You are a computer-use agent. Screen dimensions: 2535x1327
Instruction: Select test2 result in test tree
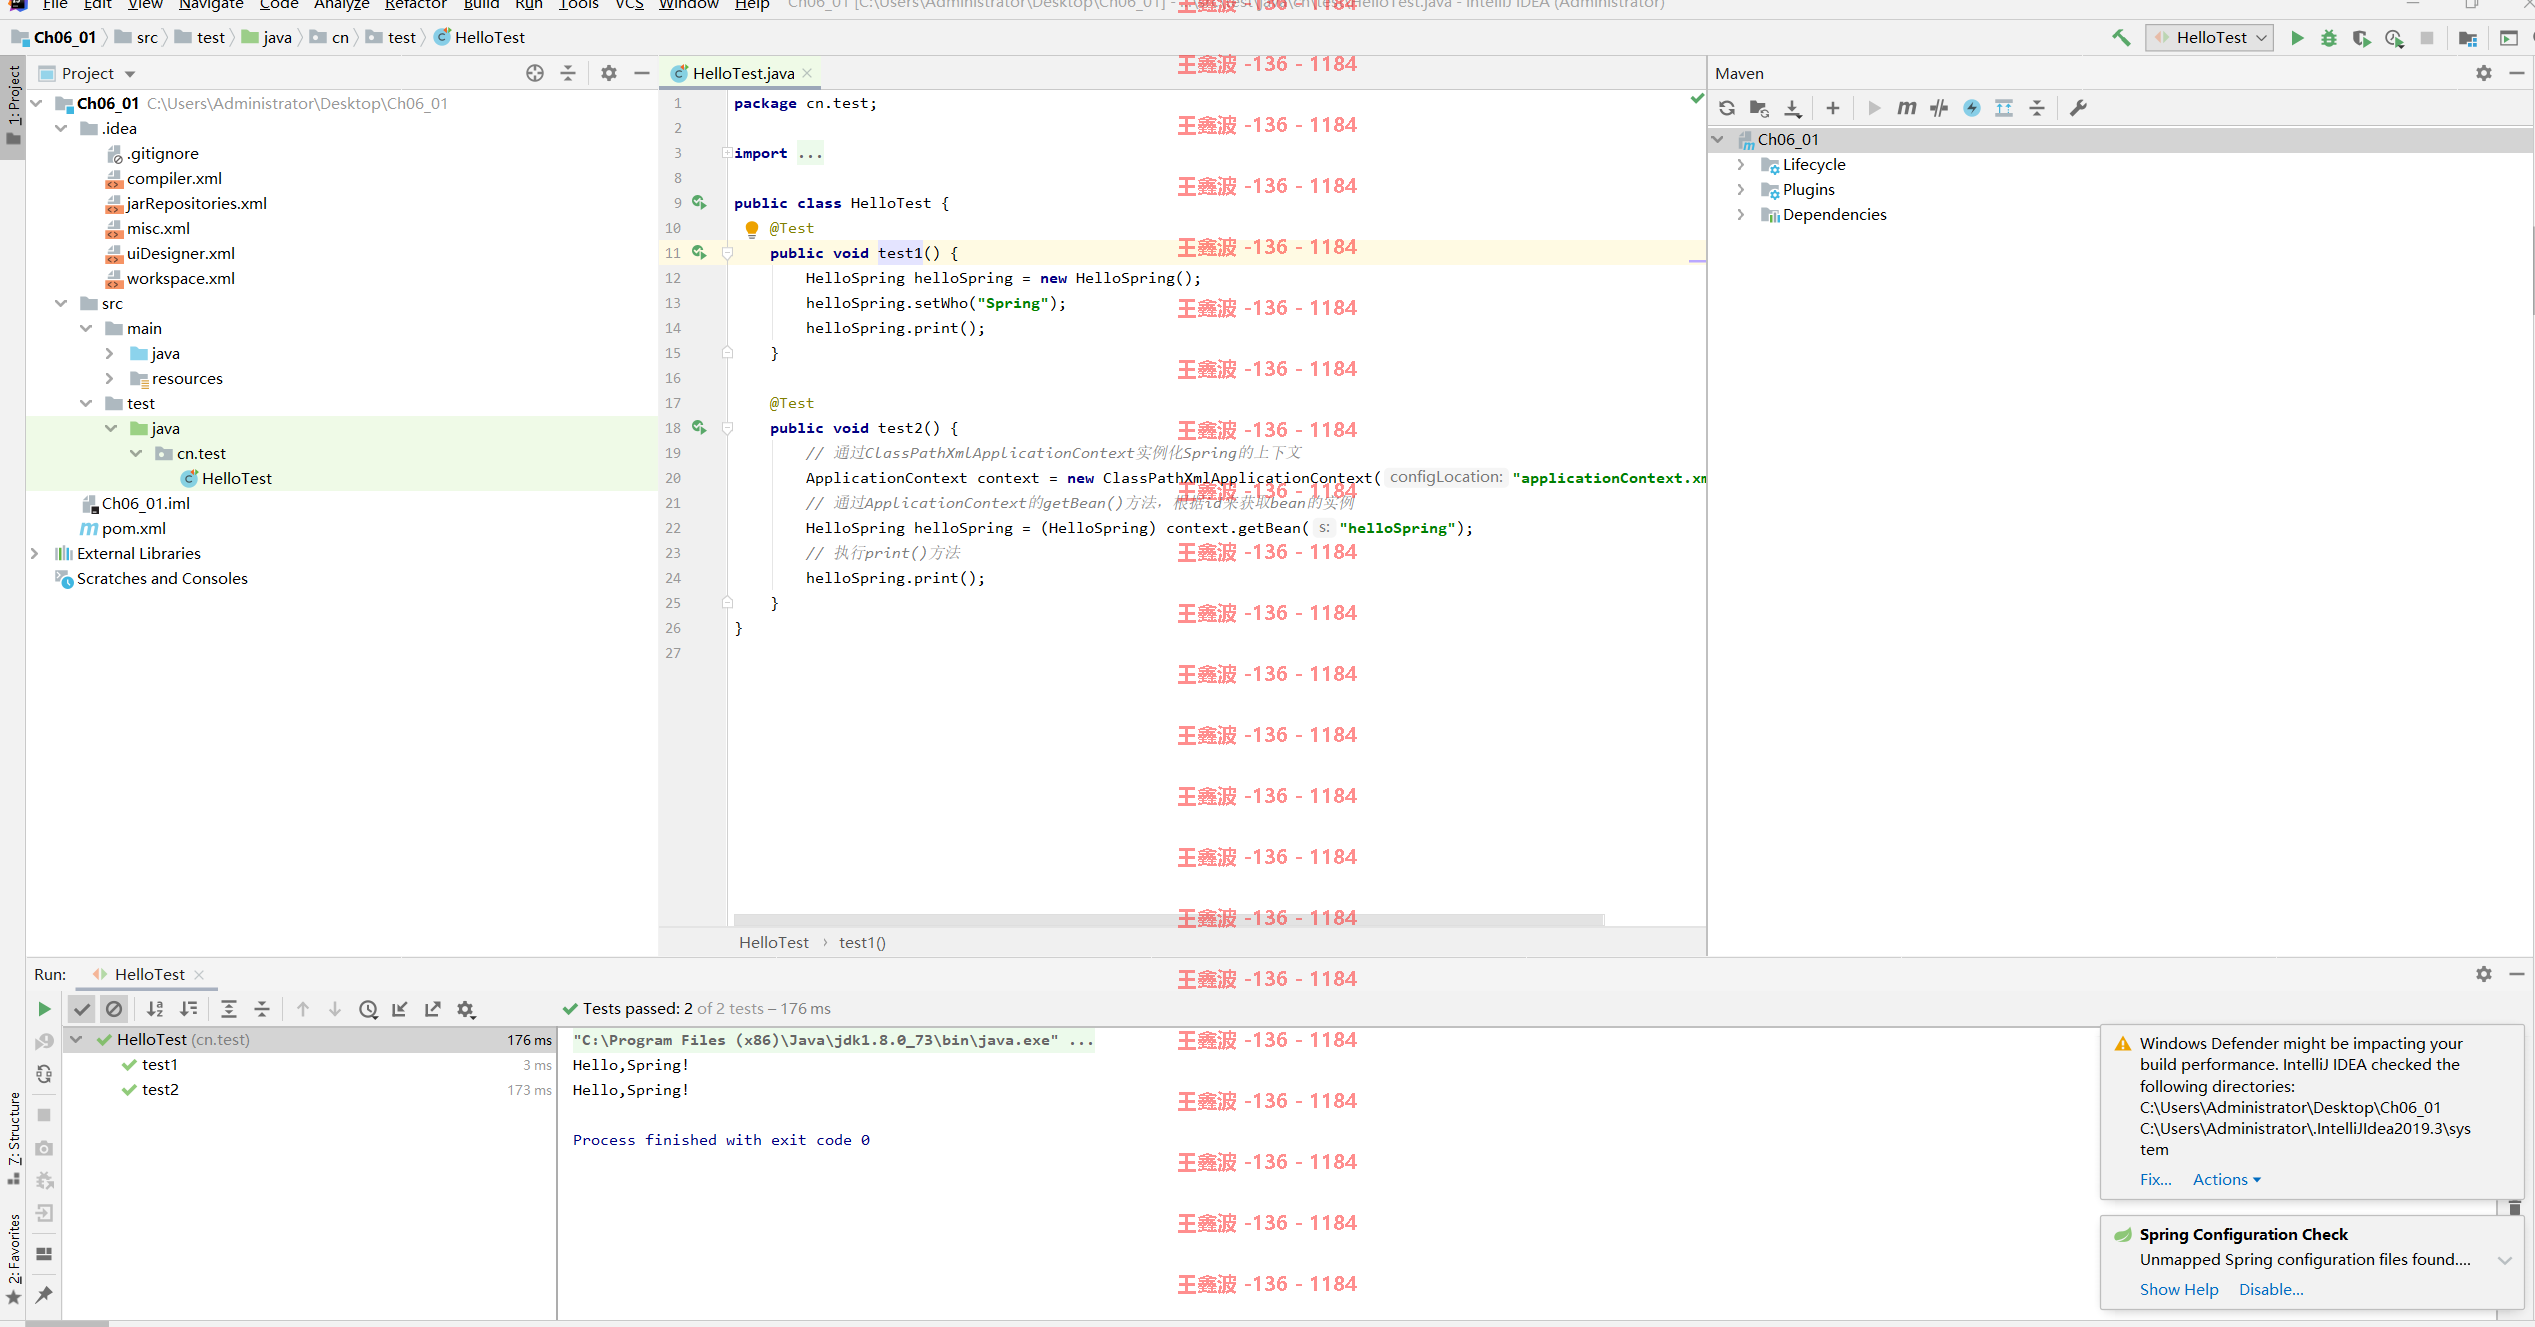point(160,1090)
